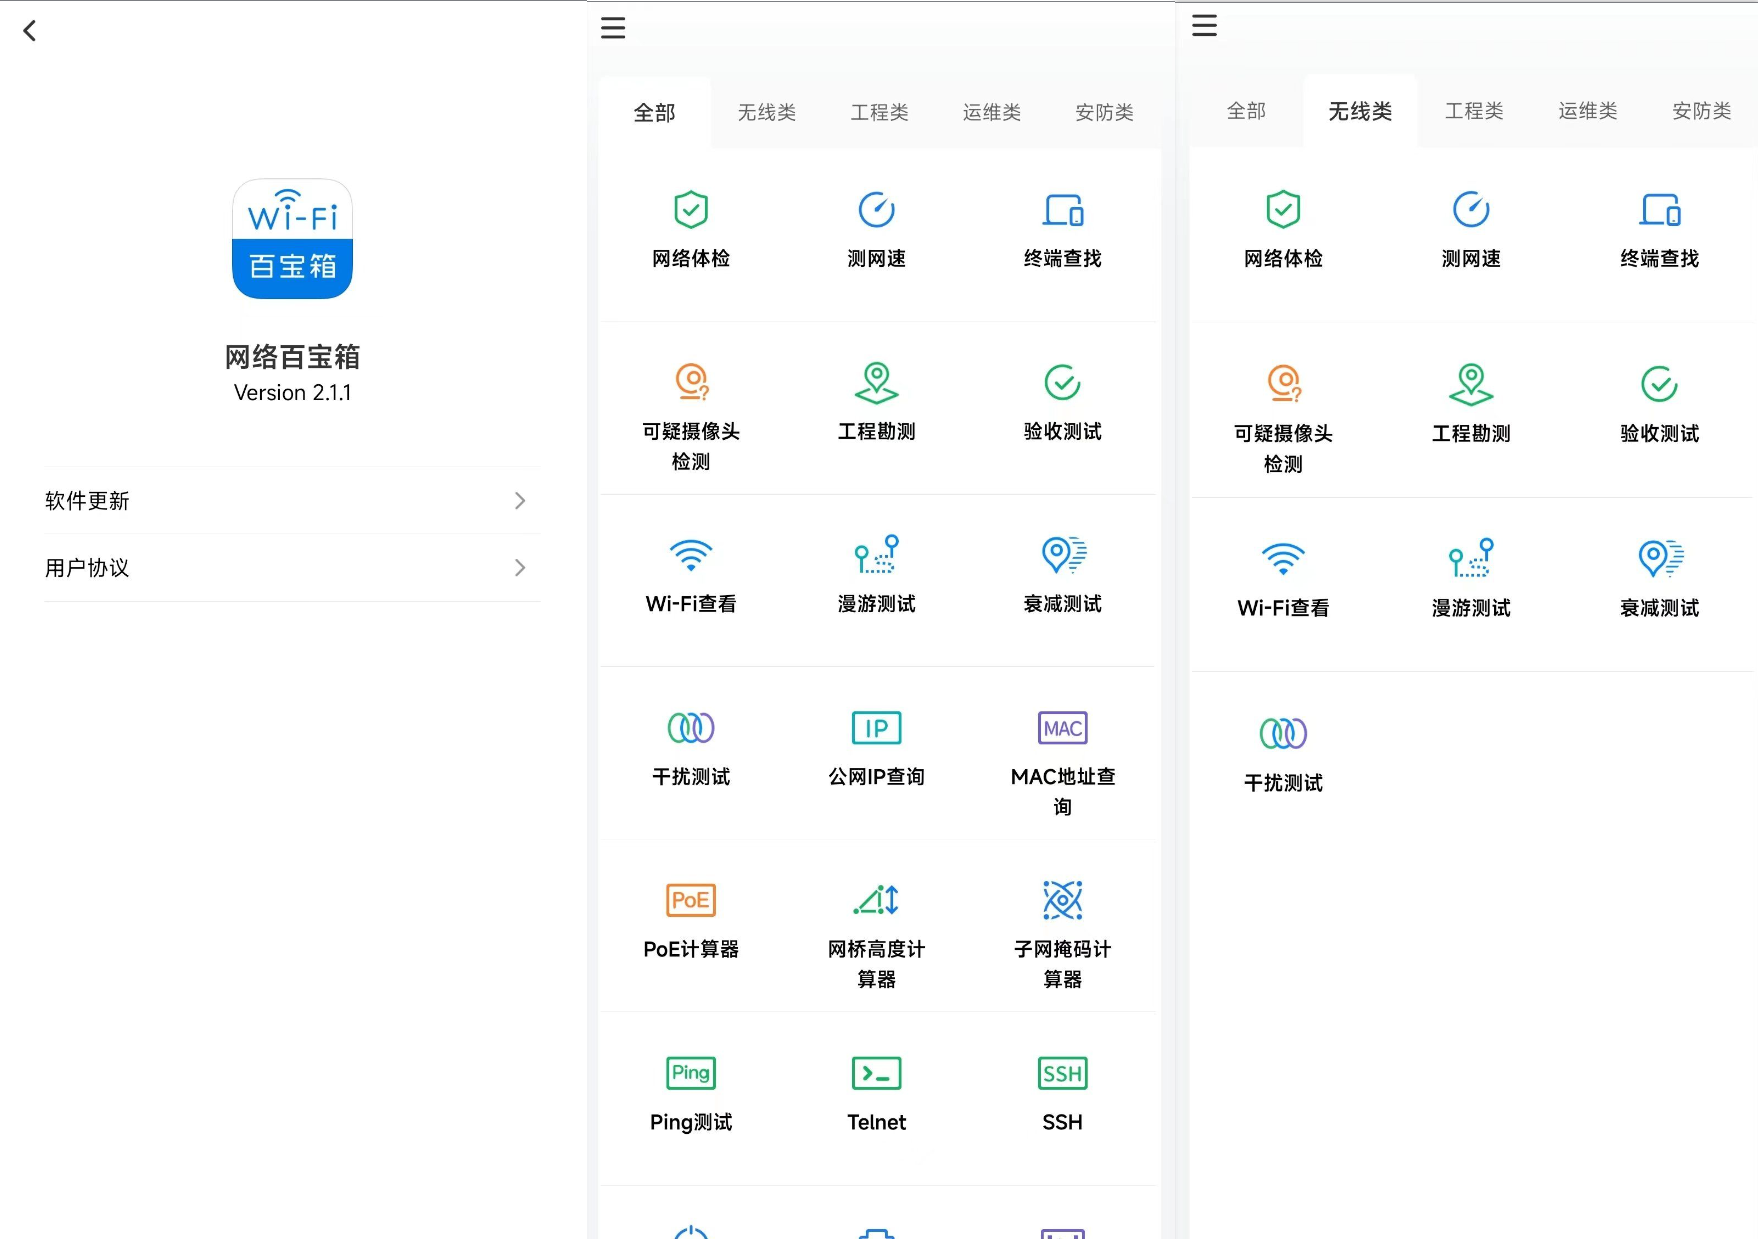Open 工程勘测 map pin icon in middle screen

(x=877, y=382)
